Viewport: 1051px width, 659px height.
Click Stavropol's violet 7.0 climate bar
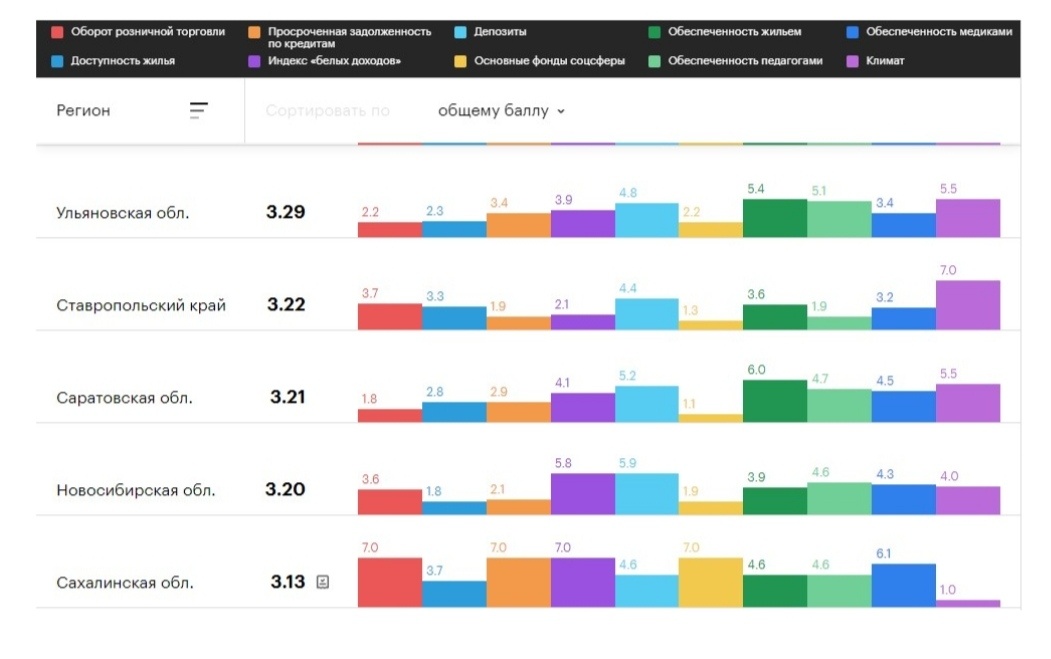coord(968,305)
